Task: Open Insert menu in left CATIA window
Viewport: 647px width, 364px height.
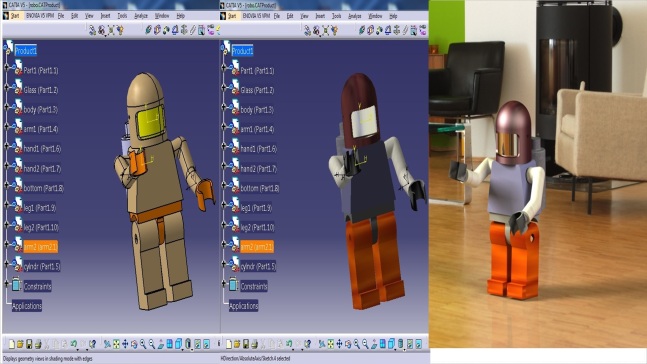Action: point(105,16)
